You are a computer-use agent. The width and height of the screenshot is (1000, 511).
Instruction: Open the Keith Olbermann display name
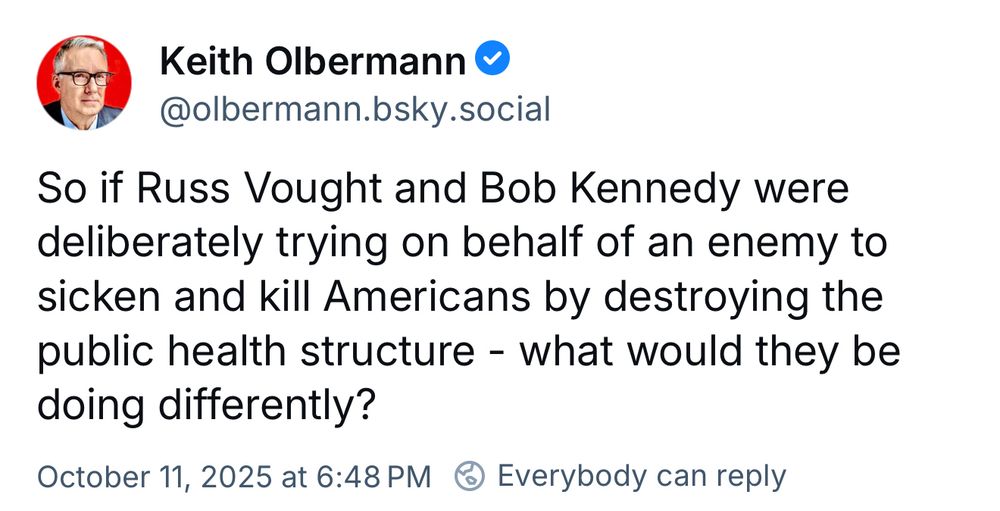click(x=312, y=63)
